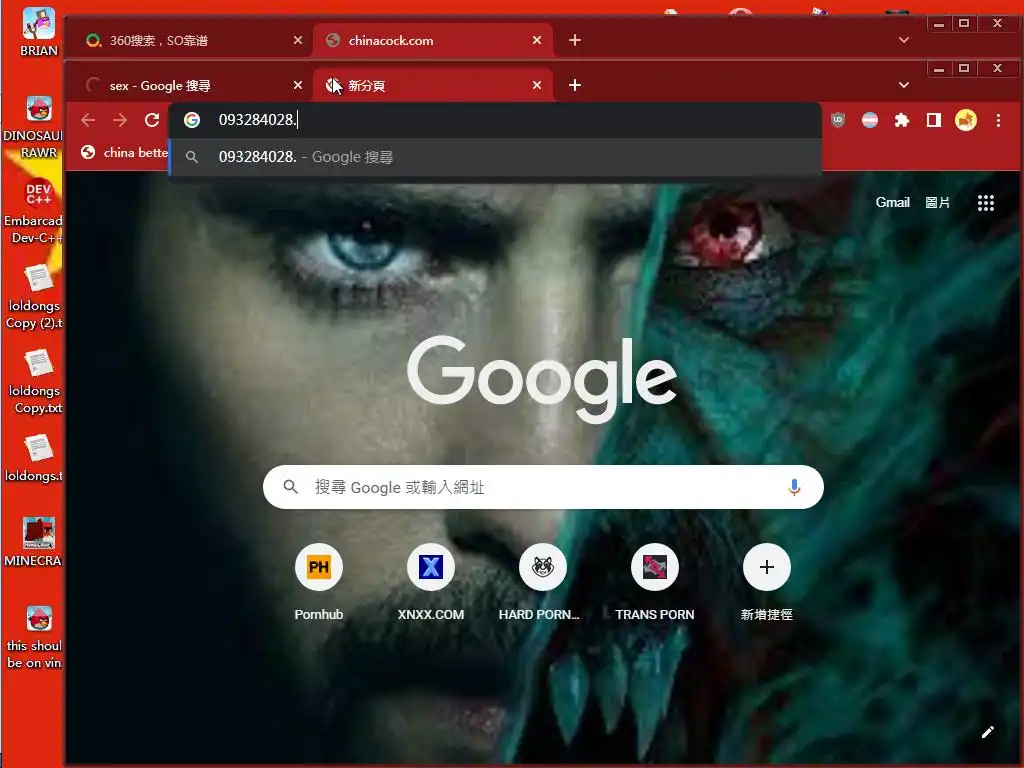Start voice search with the microphone
The width and height of the screenshot is (1024, 768).
click(794, 487)
